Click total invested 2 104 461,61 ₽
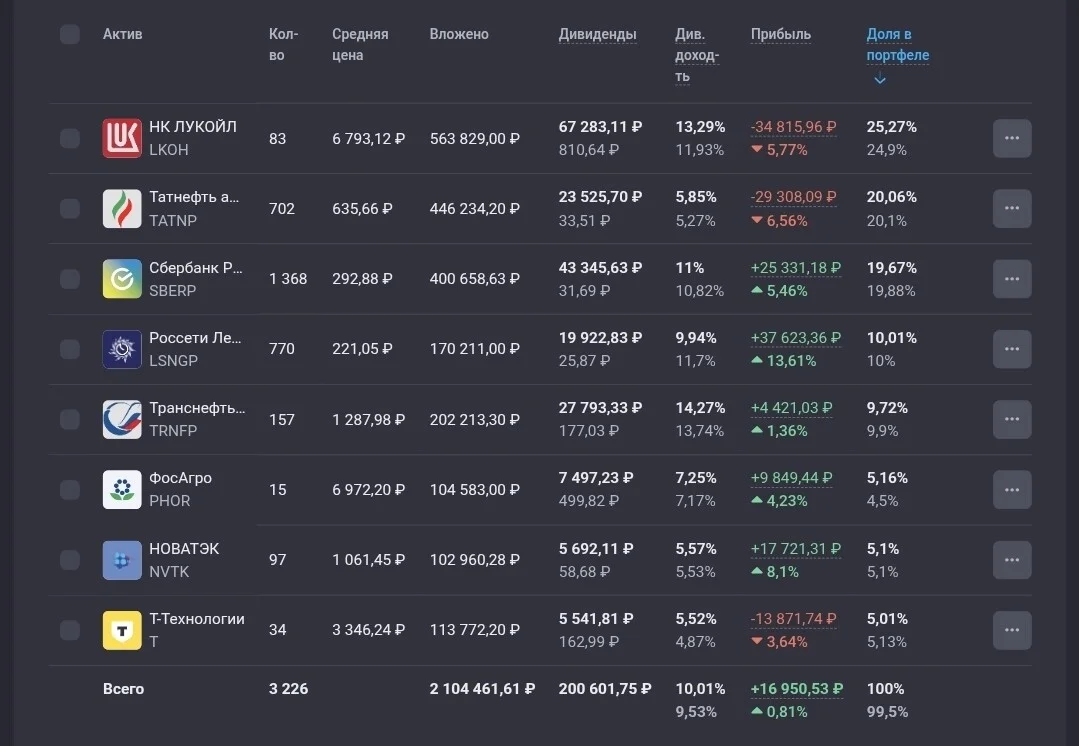This screenshot has width=1079, height=746. tap(482, 688)
